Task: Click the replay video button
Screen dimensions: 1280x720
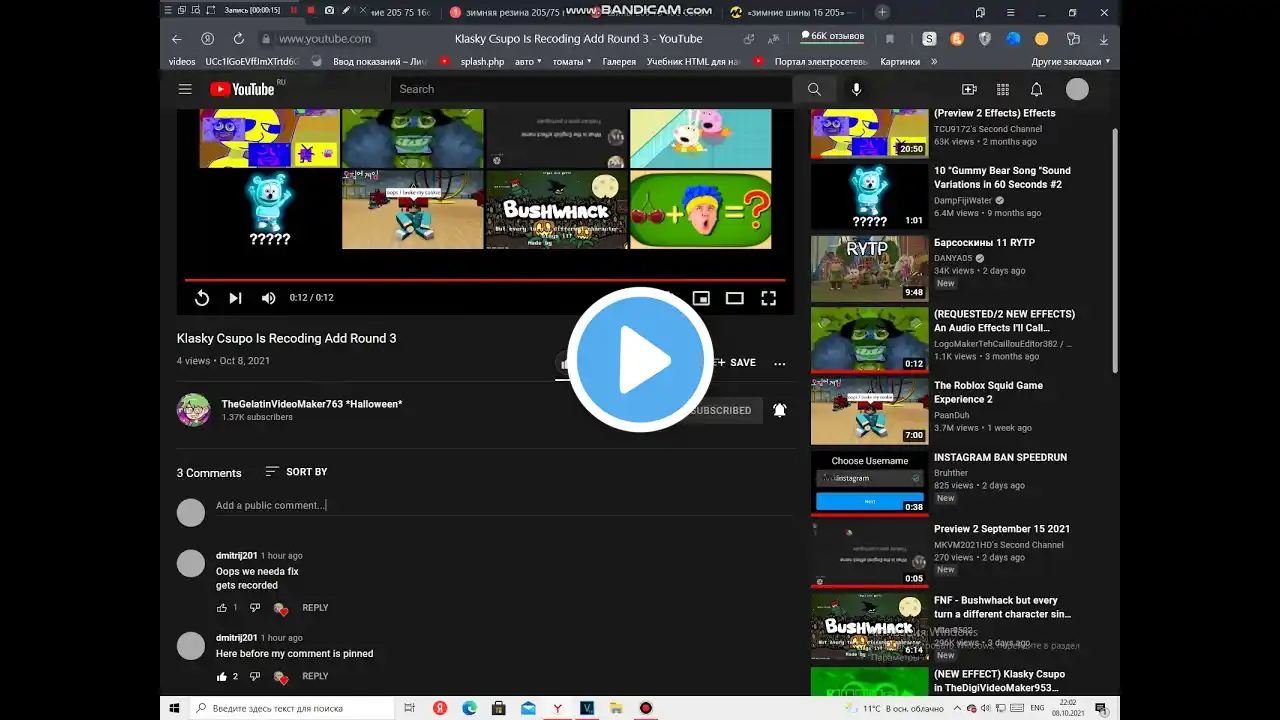Action: [x=202, y=298]
